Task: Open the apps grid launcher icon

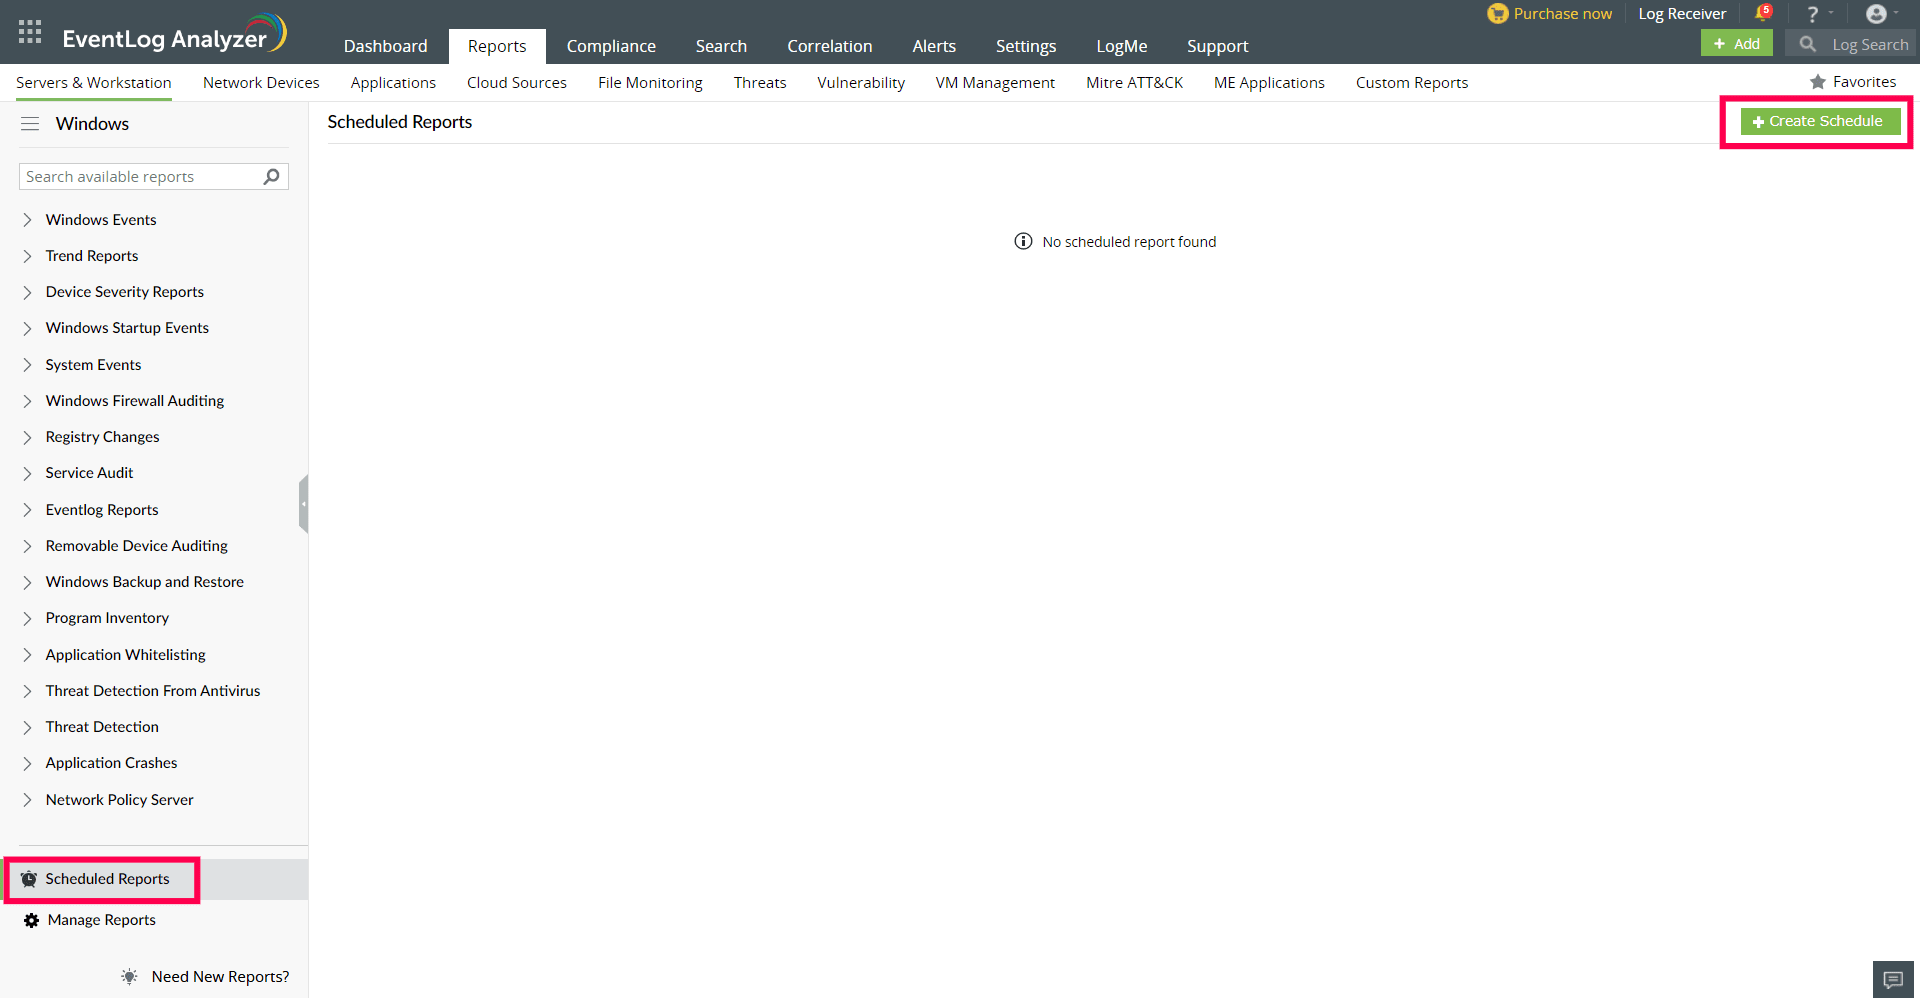Action: [30, 32]
